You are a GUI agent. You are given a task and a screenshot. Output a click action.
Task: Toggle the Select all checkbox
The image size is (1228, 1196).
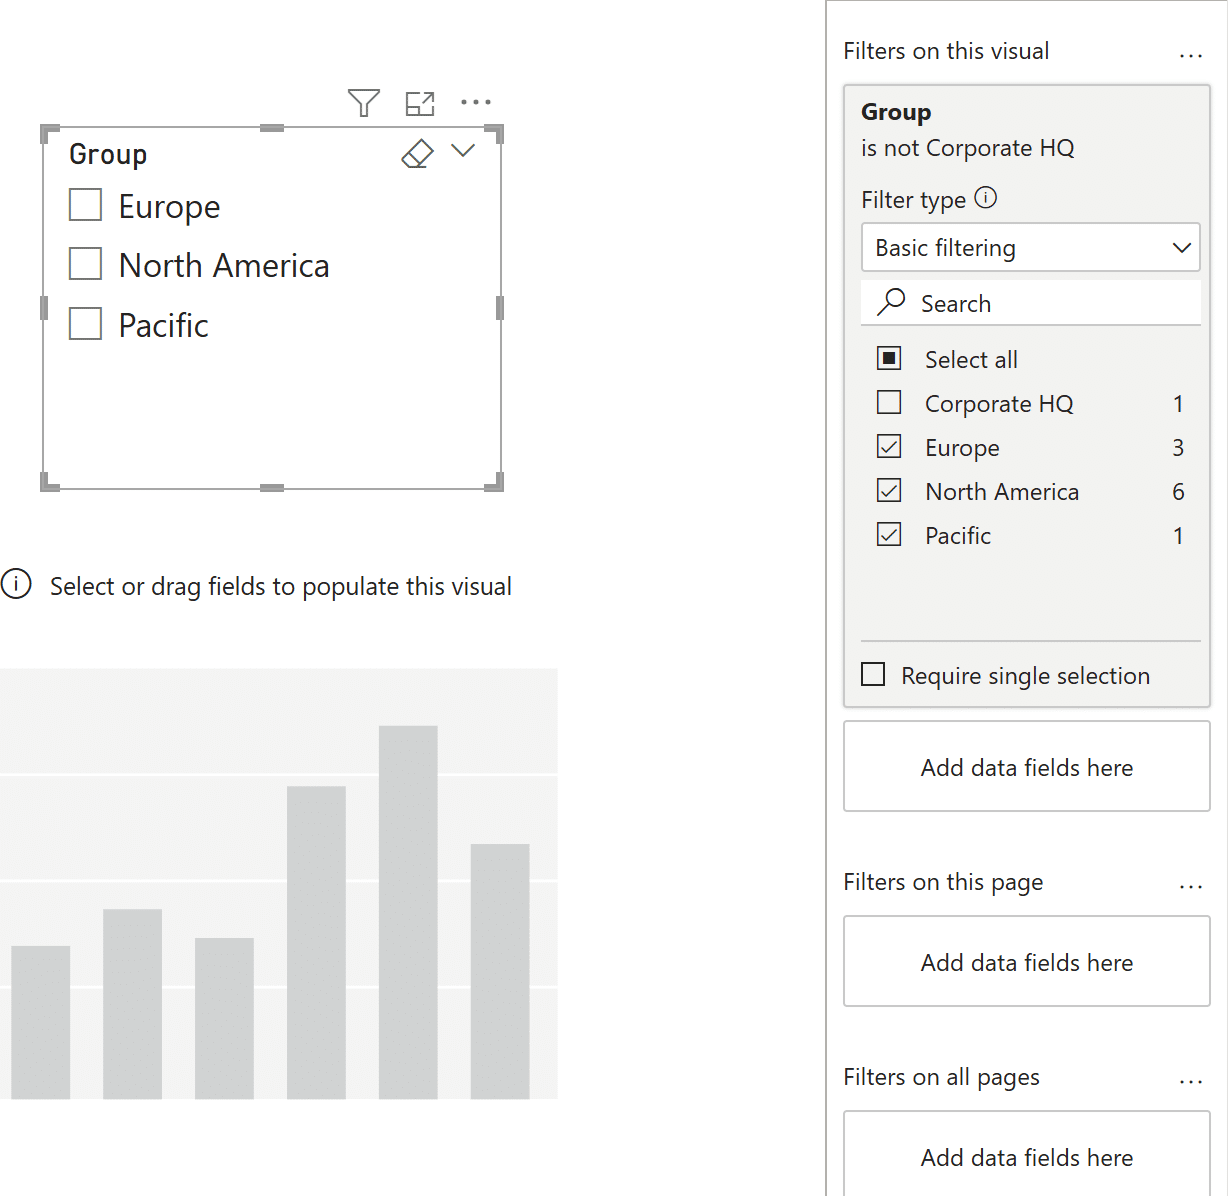[889, 359]
